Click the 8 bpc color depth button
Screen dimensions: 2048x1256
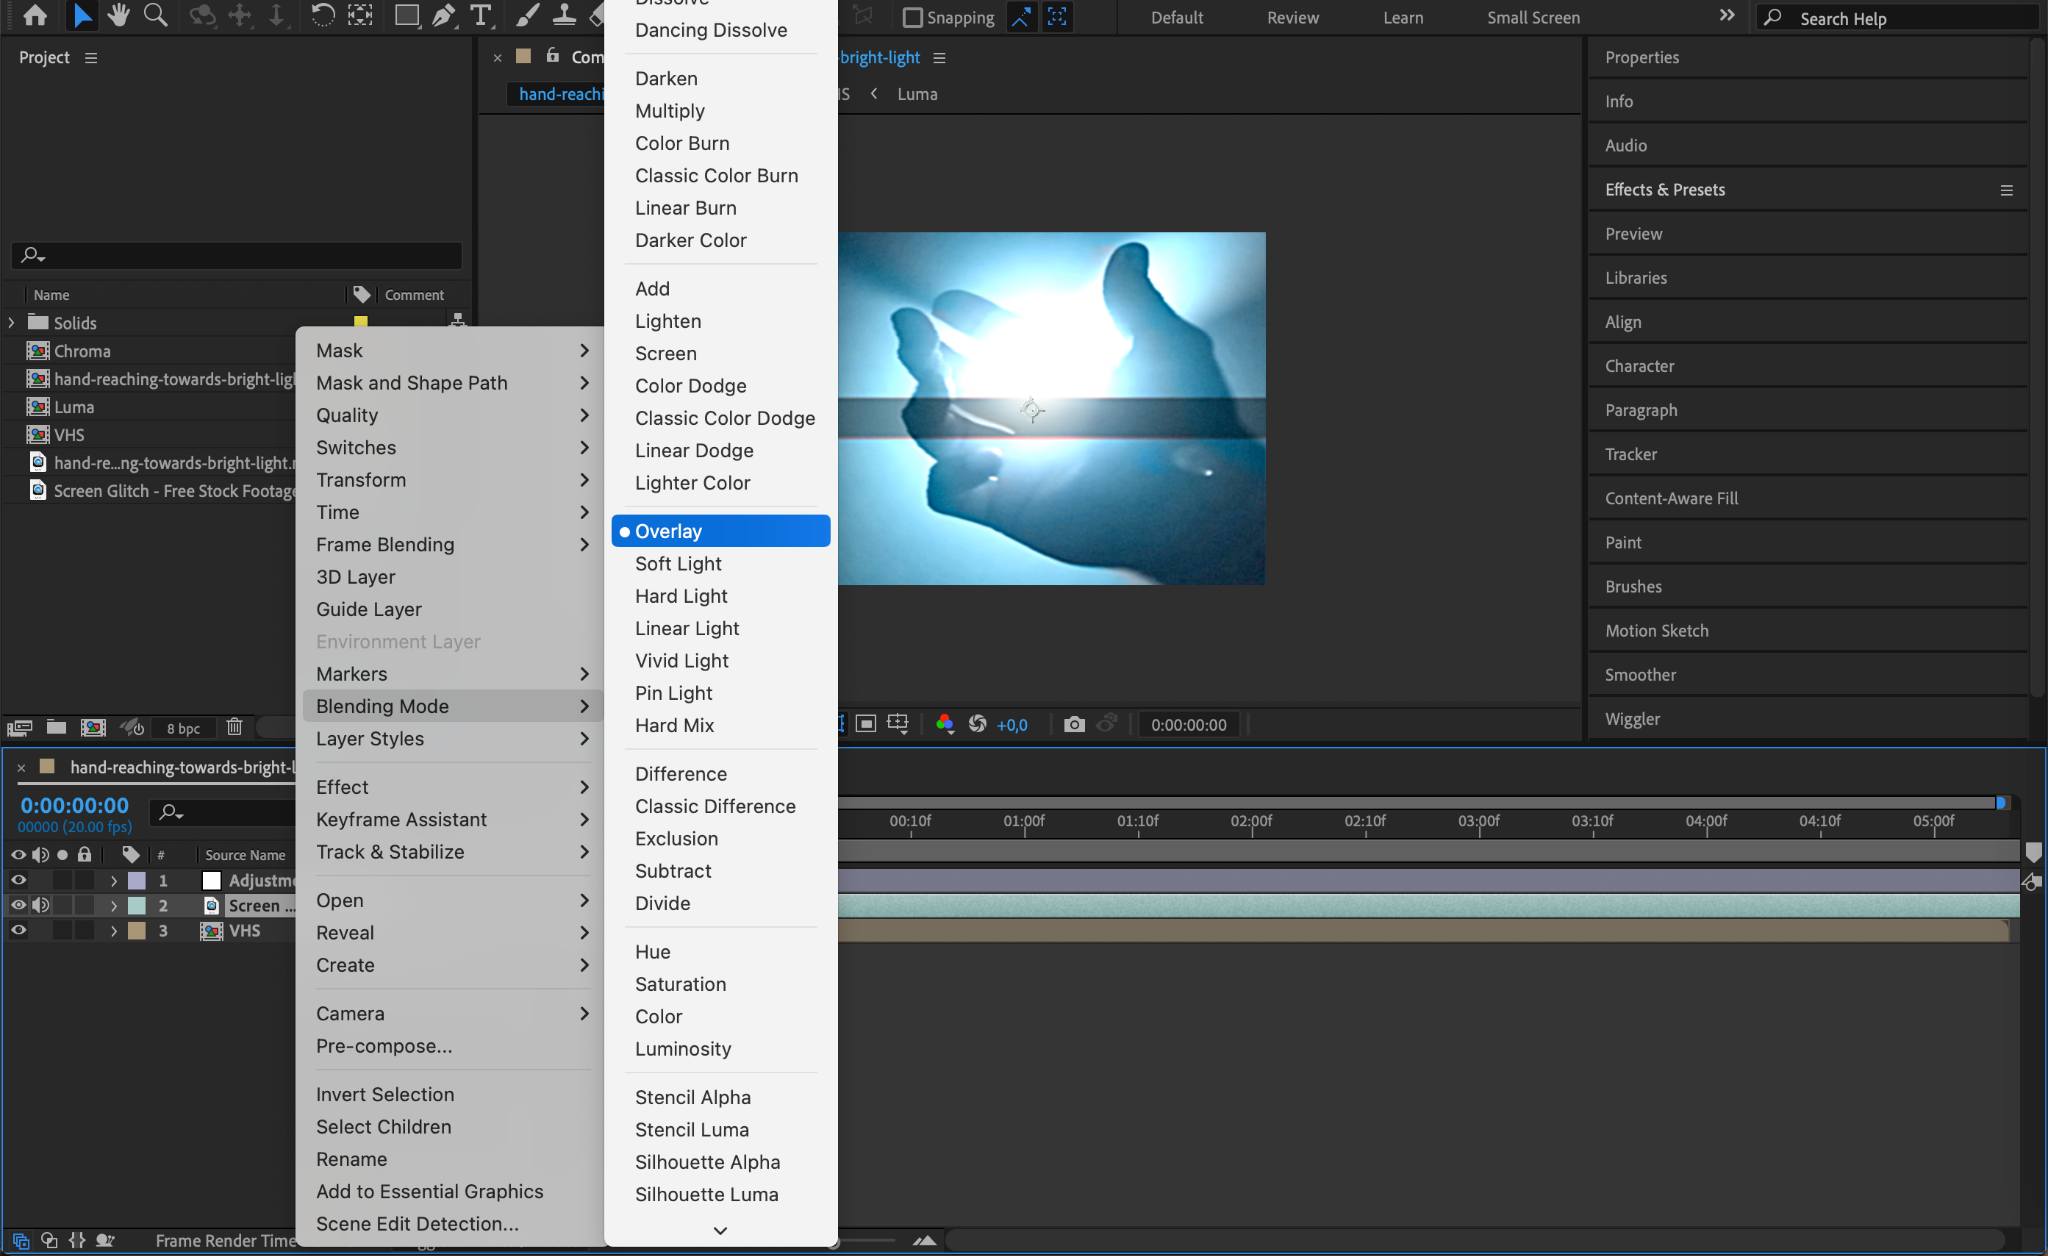pos(183,728)
